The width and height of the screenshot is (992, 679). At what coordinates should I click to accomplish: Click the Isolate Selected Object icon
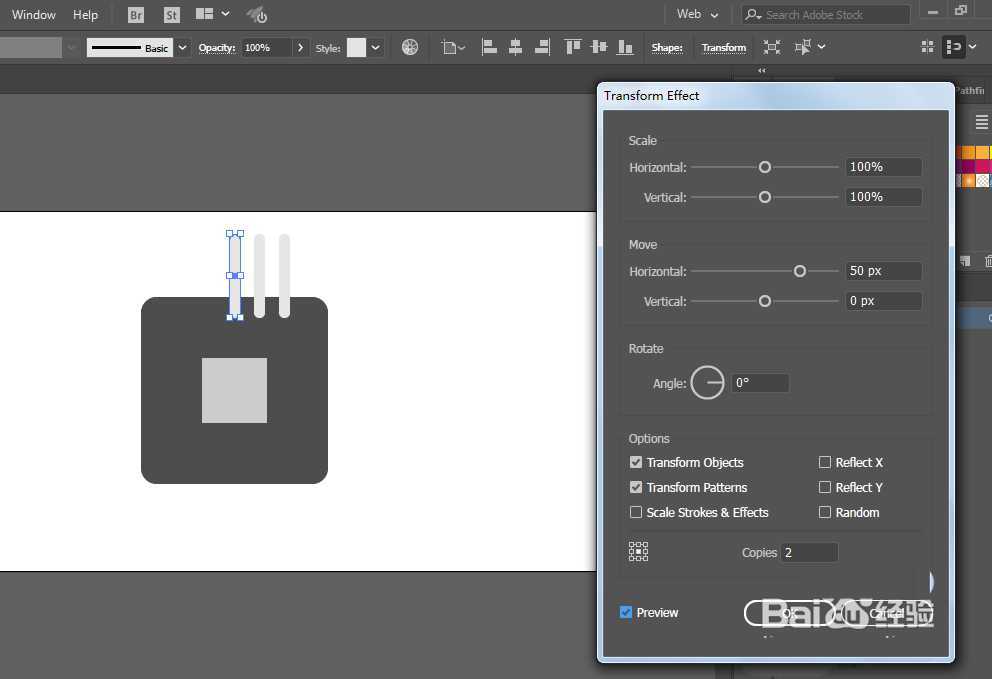click(772, 47)
